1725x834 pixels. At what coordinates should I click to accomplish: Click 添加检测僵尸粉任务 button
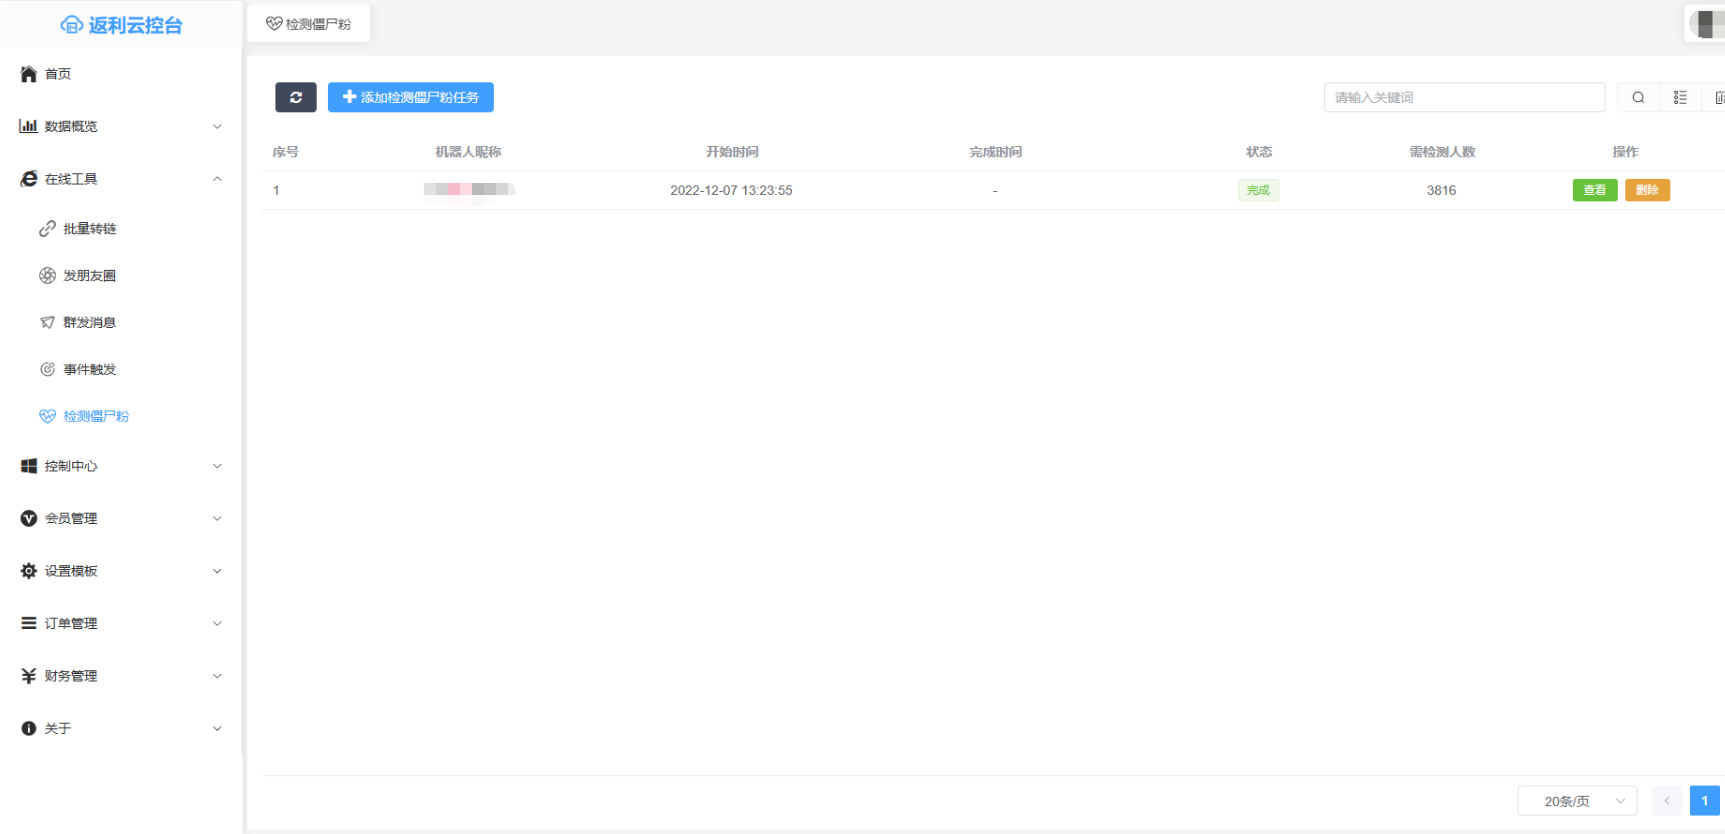[410, 97]
